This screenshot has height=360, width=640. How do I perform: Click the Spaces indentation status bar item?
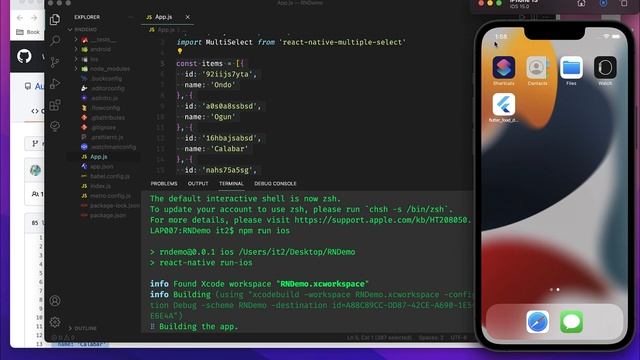(431, 338)
